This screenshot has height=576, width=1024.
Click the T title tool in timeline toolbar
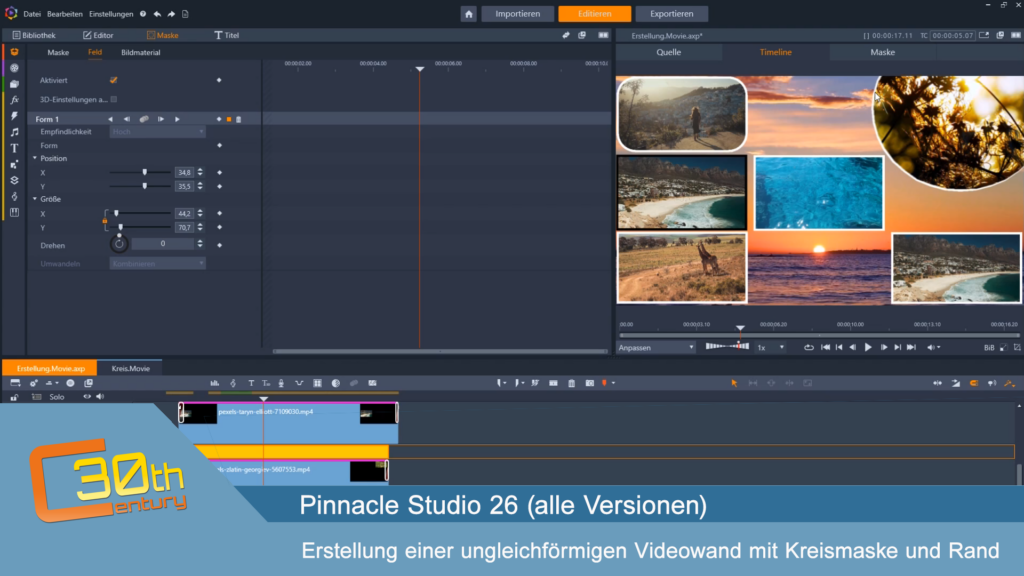(251, 383)
